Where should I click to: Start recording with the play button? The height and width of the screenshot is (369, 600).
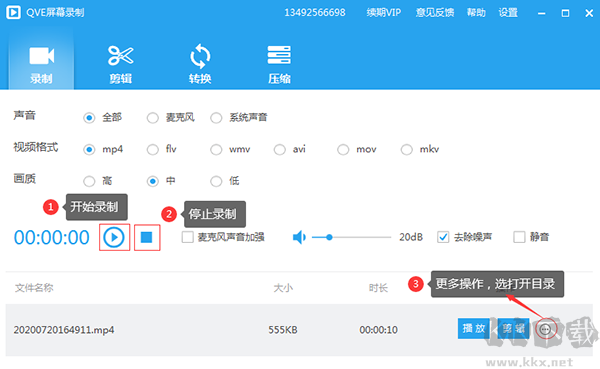point(114,237)
